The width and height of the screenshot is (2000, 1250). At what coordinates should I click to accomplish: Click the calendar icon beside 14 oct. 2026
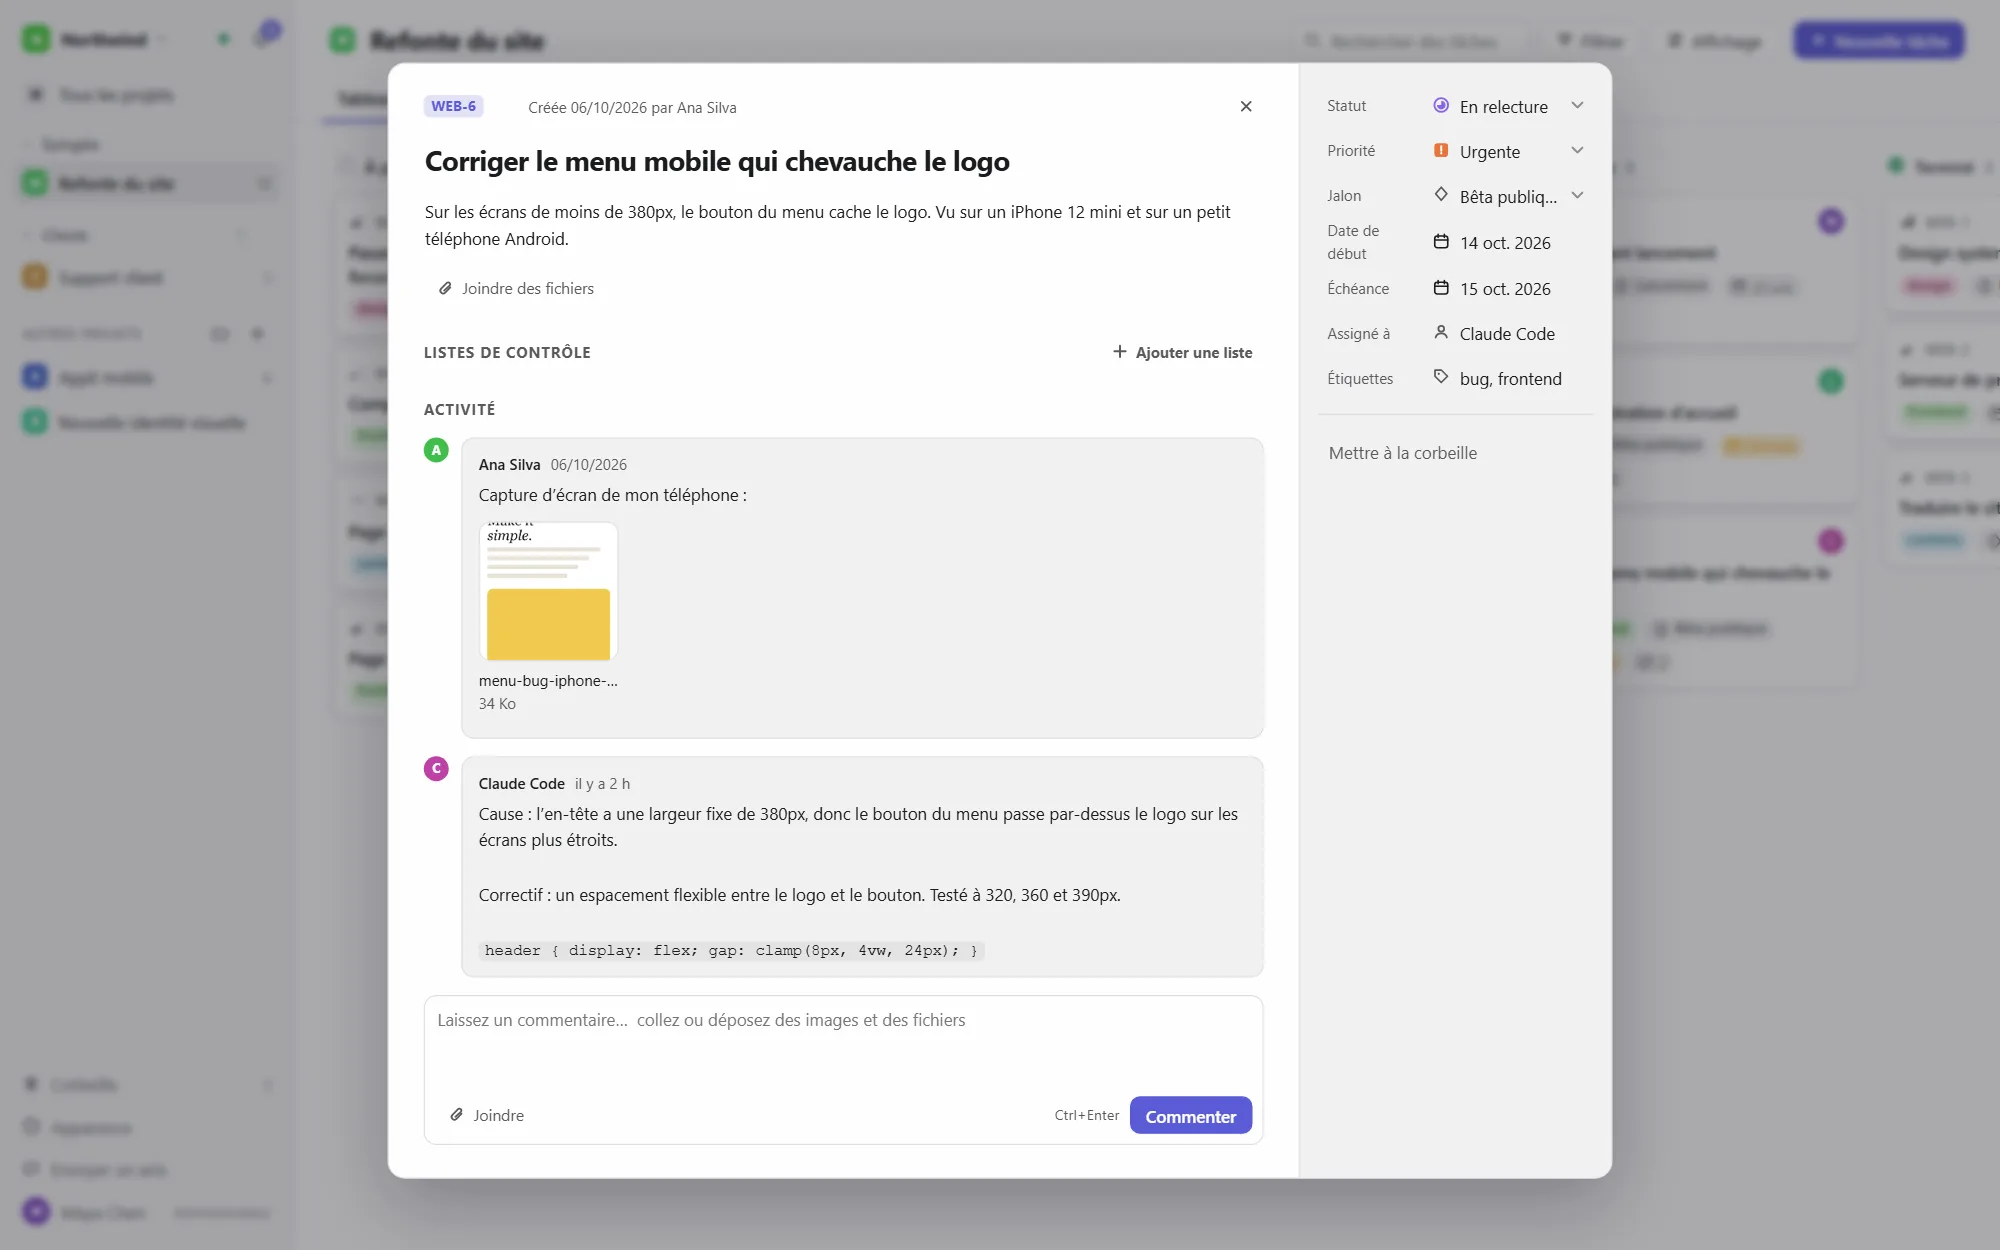click(x=1441, y=242)
